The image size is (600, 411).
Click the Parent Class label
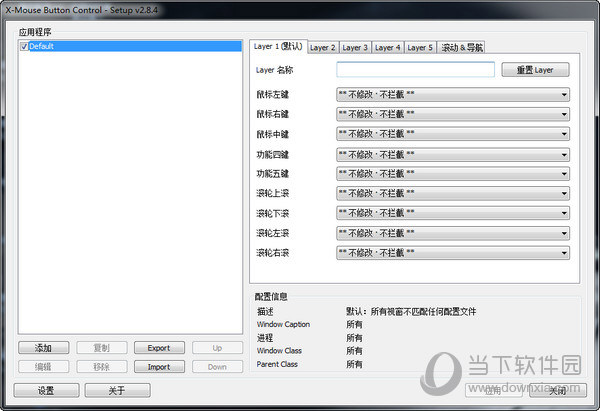(277, 364)
